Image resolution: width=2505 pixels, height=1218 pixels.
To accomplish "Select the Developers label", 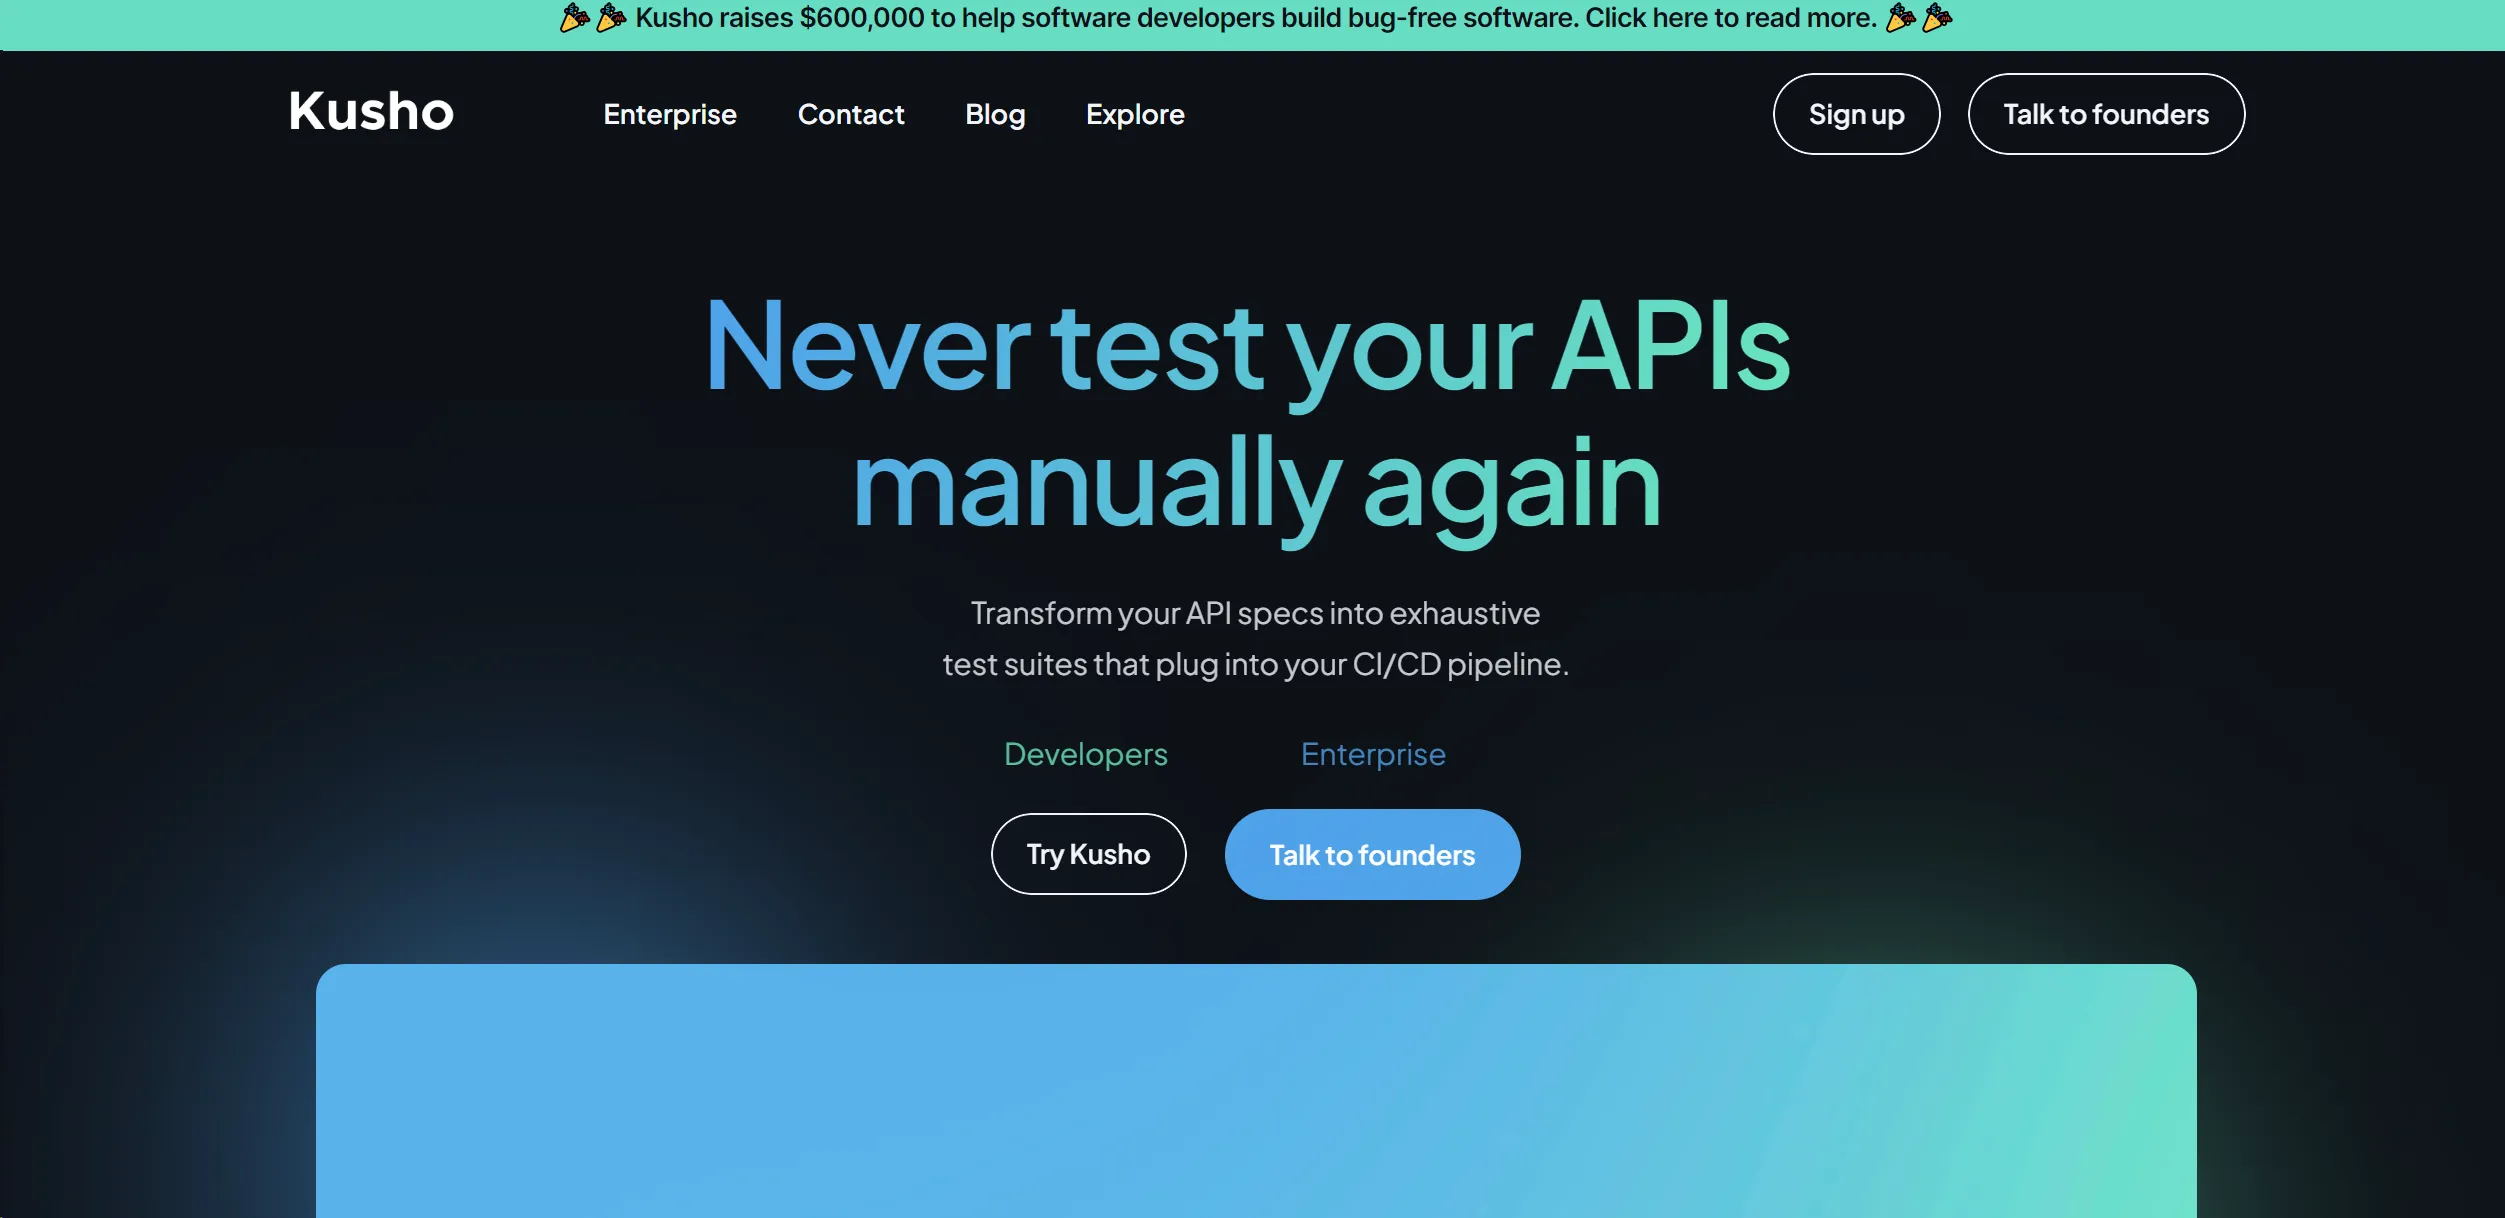I will pyautogui.click(x=1085, y=754).
